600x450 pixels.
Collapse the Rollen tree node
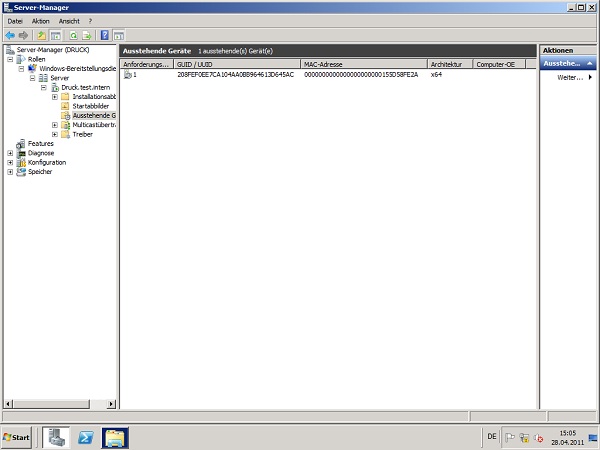[x=10, y=59]
